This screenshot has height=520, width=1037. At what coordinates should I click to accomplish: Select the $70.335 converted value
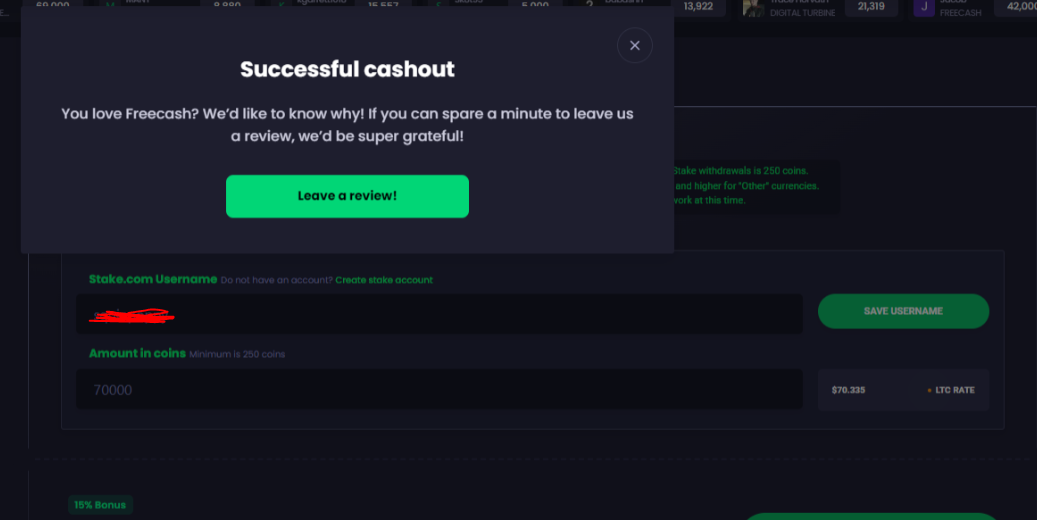tap(850, 390)
